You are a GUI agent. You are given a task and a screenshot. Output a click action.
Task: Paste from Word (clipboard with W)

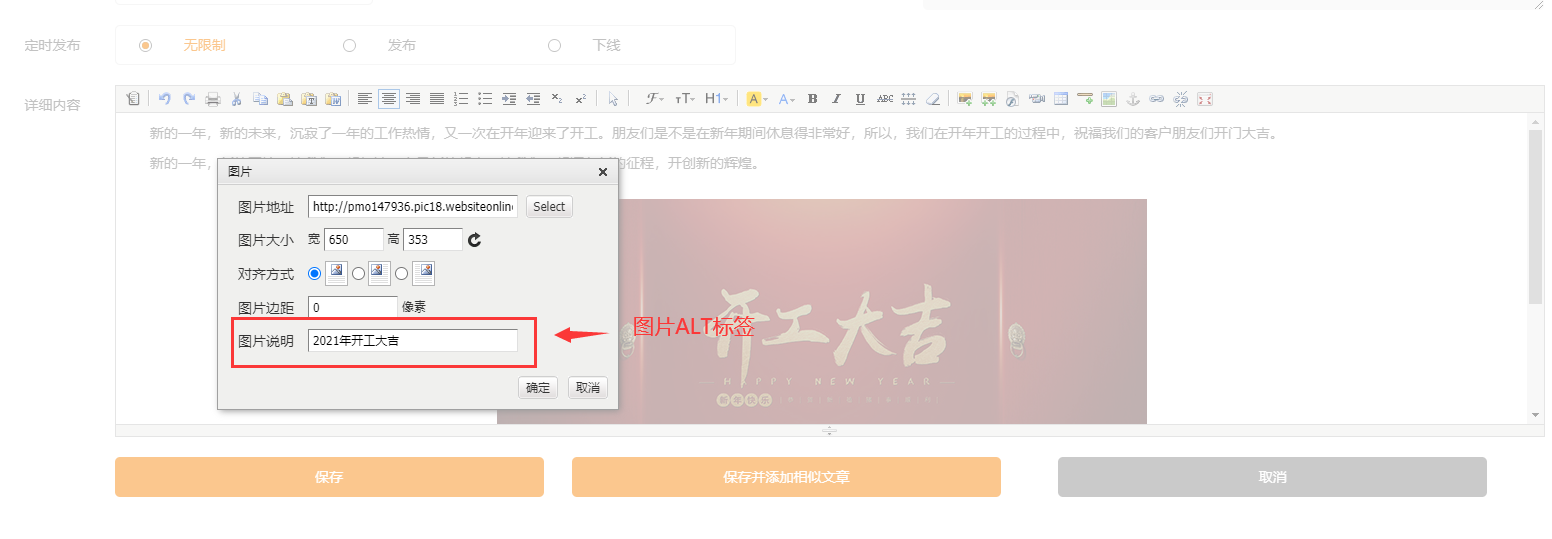tap(333, 99)
